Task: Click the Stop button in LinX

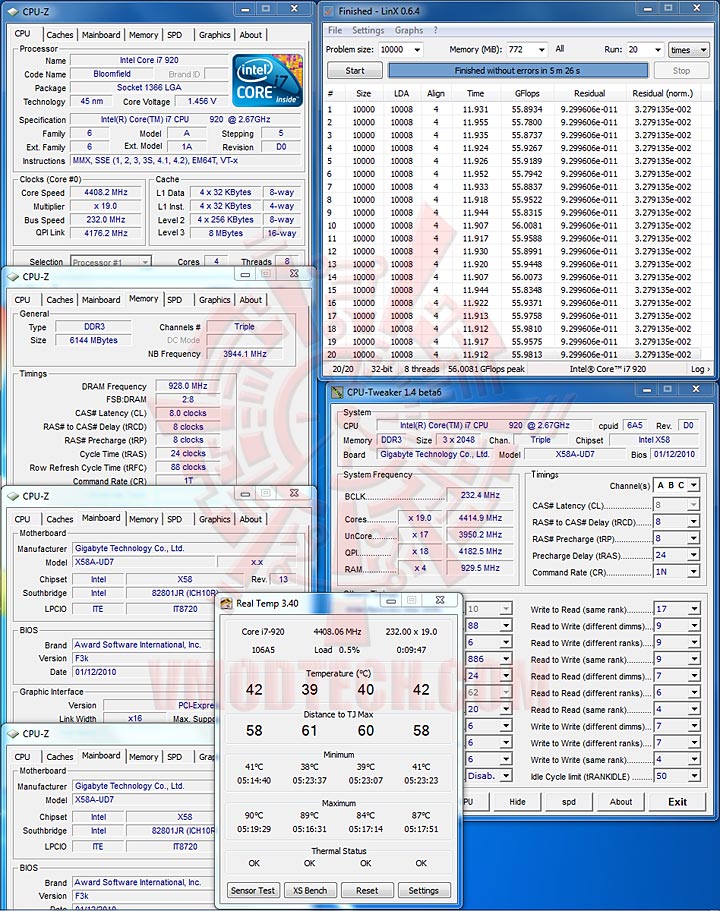Action: (x=681, y=71)
